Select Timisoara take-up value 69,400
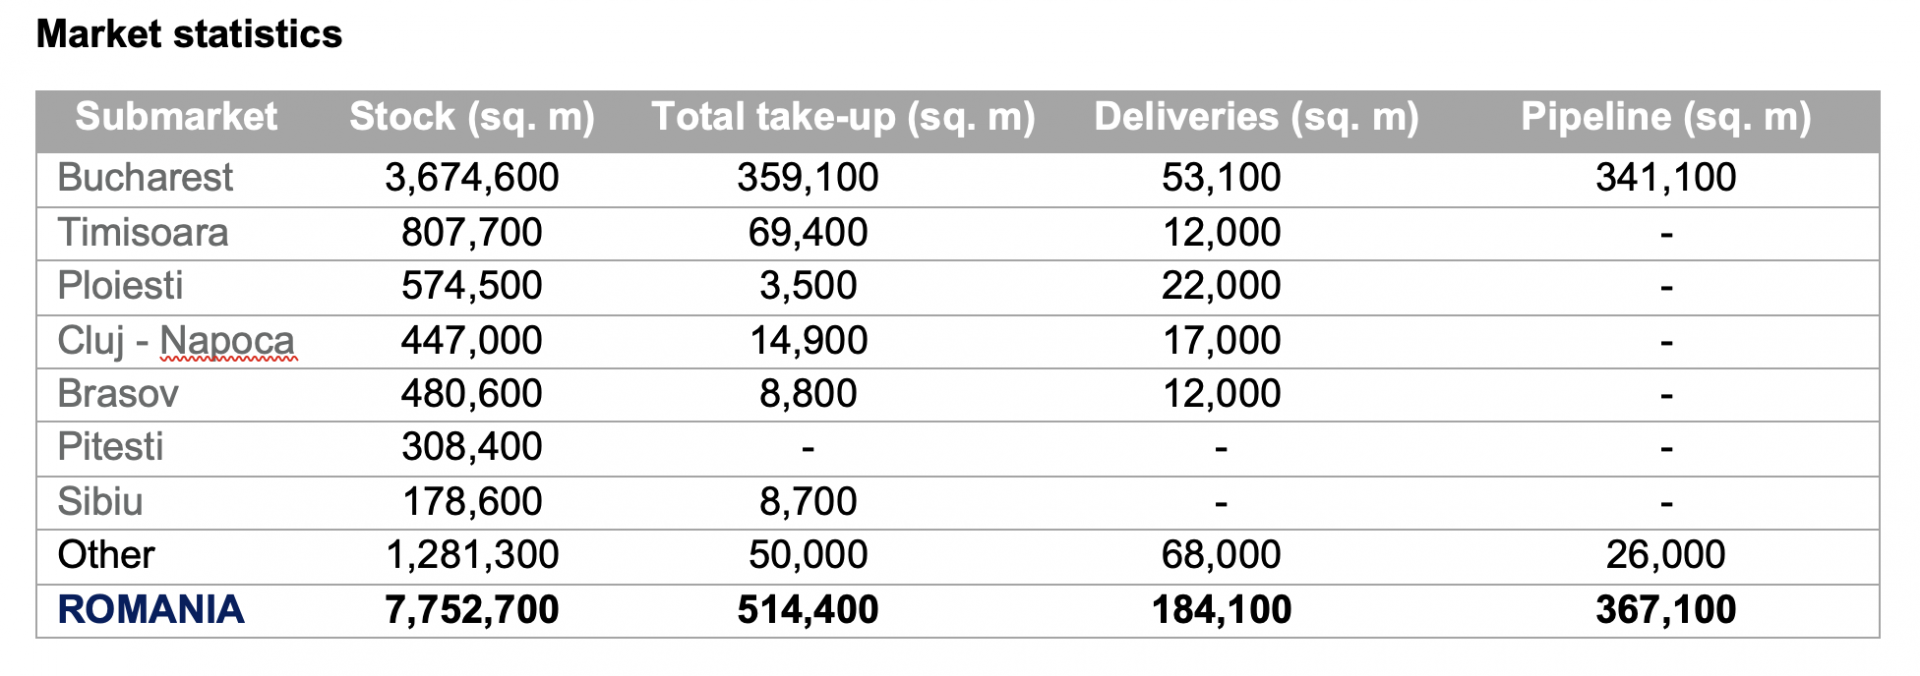 [808, 233]
